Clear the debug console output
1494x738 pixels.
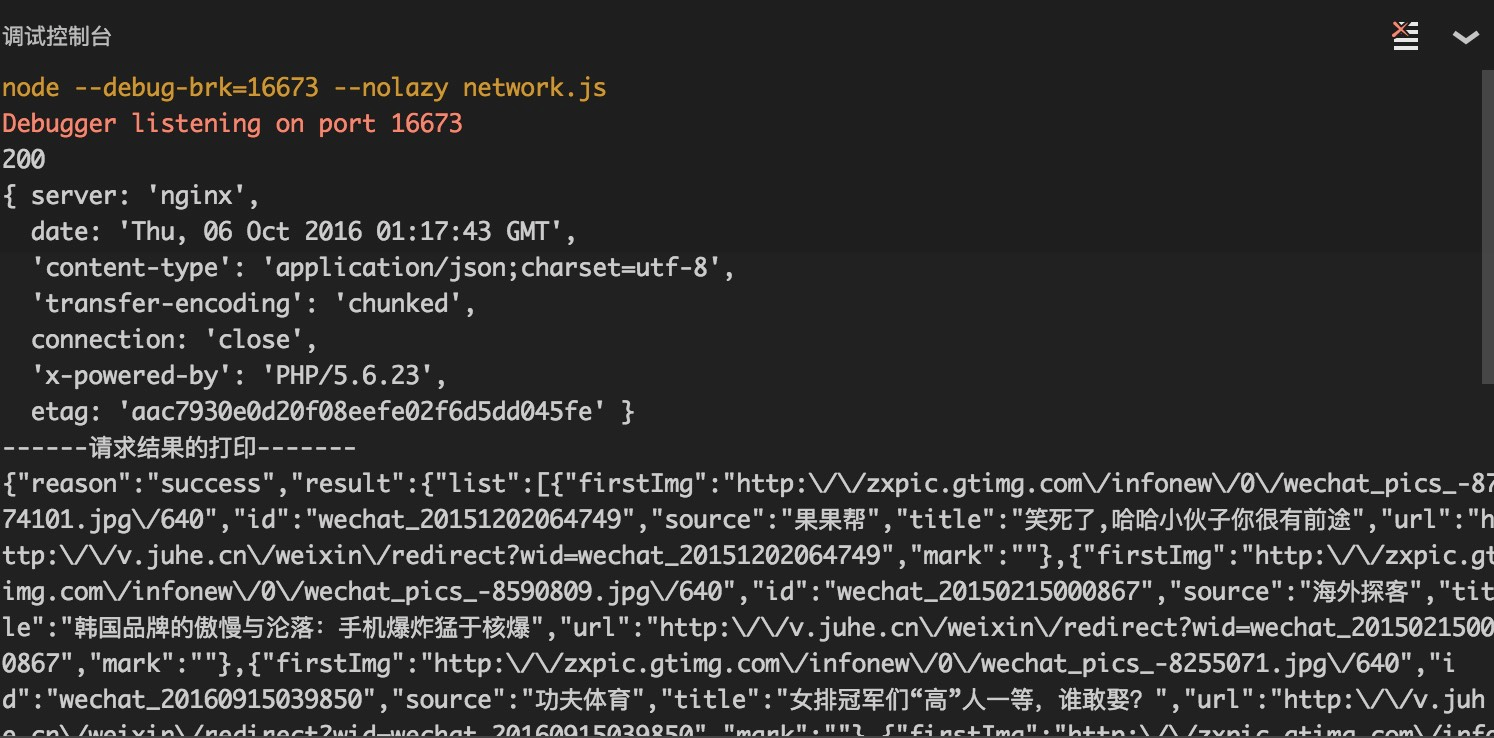[1404, 35]
